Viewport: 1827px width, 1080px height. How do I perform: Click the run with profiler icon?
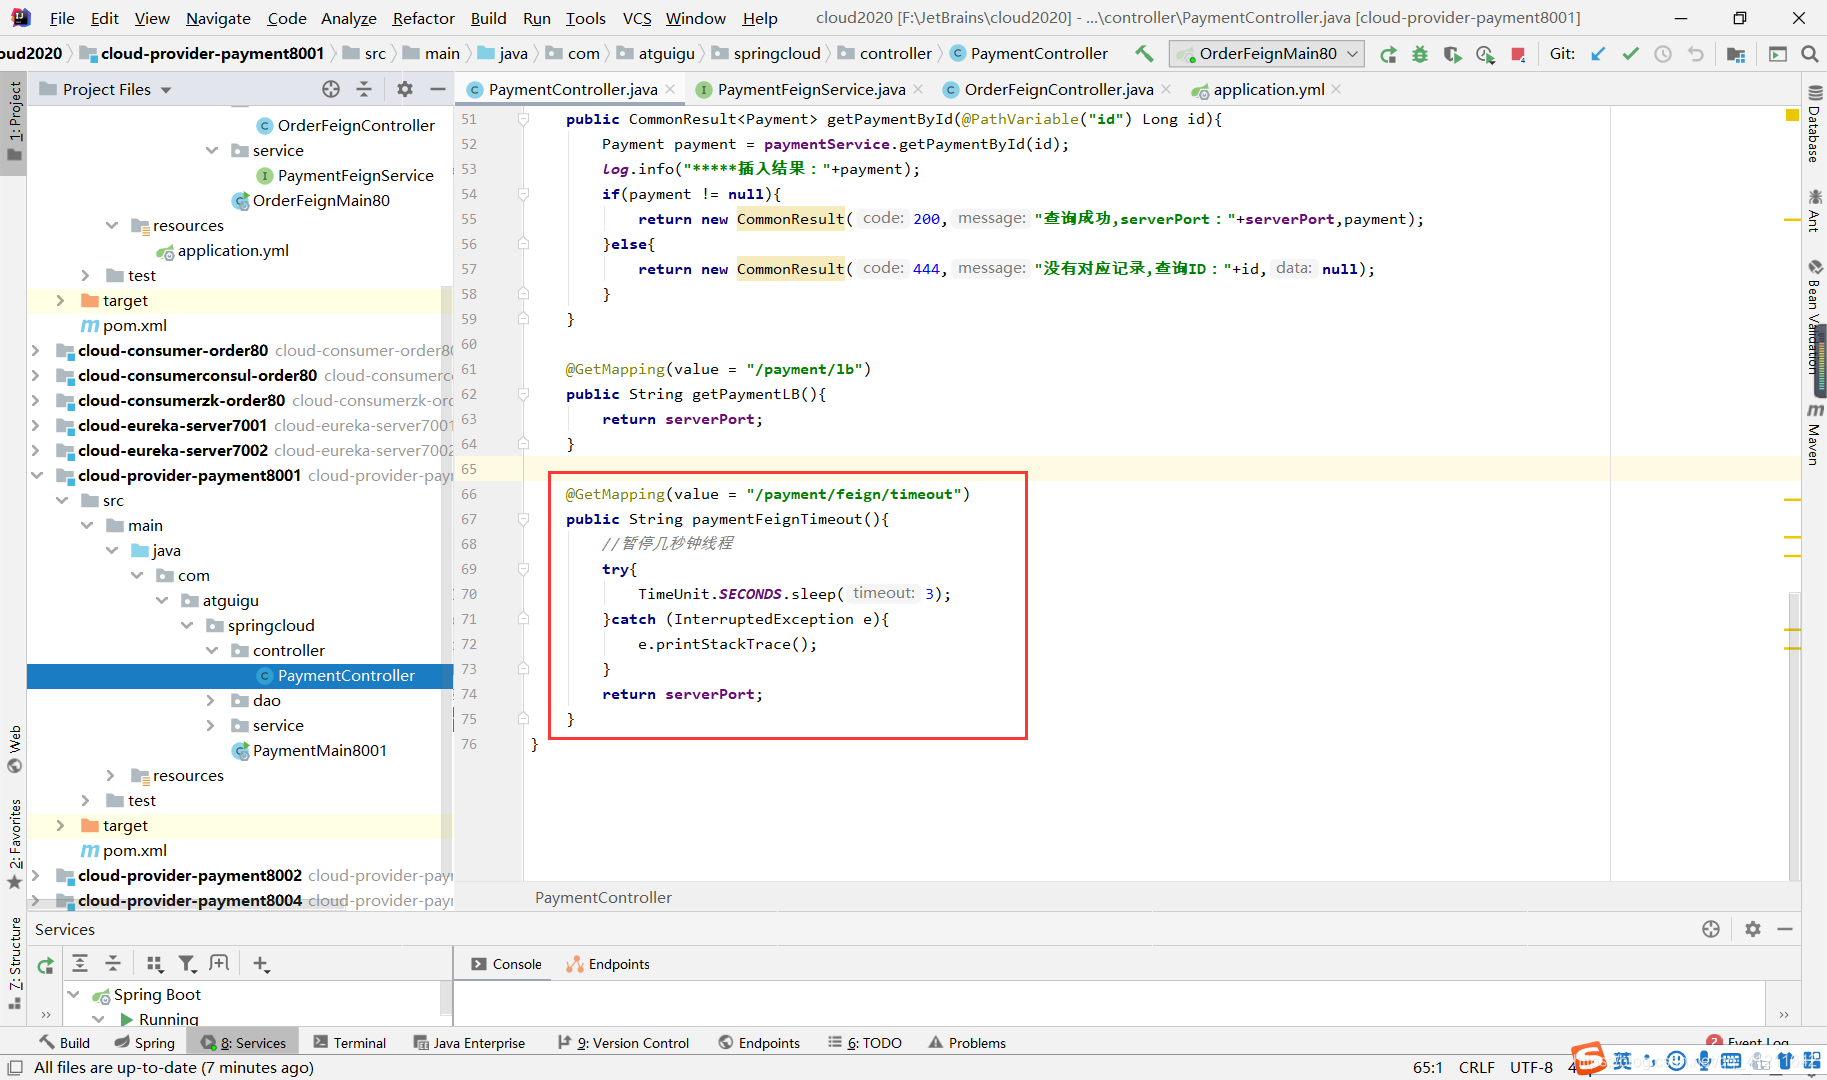1485,54
